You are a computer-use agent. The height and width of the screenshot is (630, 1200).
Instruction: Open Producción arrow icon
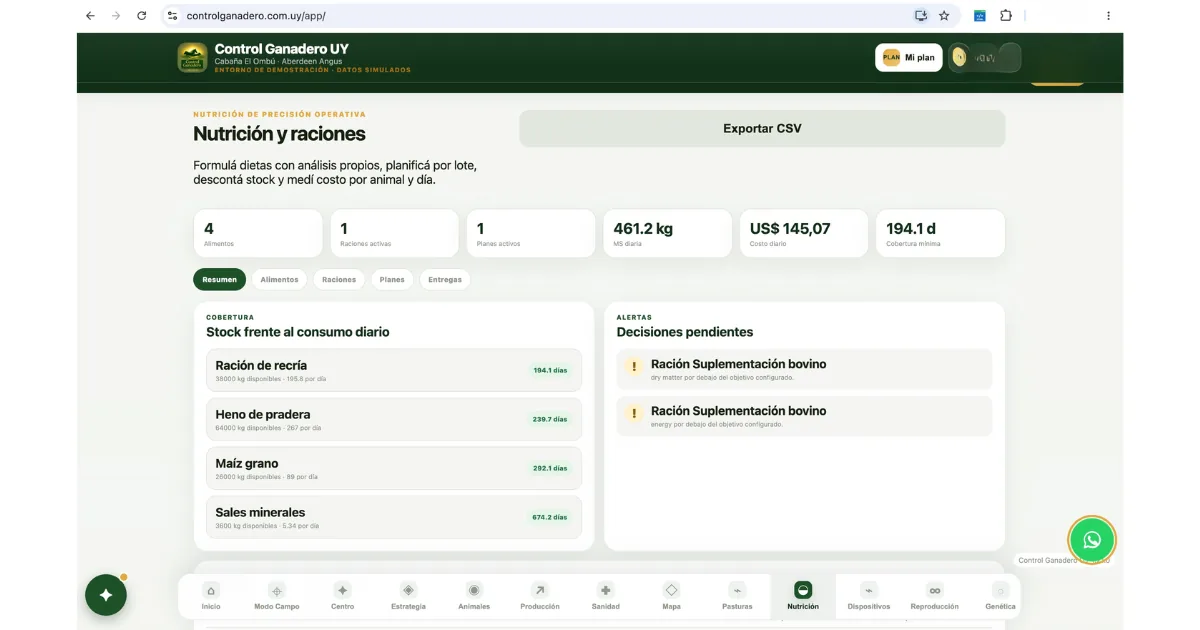(540, 590)
